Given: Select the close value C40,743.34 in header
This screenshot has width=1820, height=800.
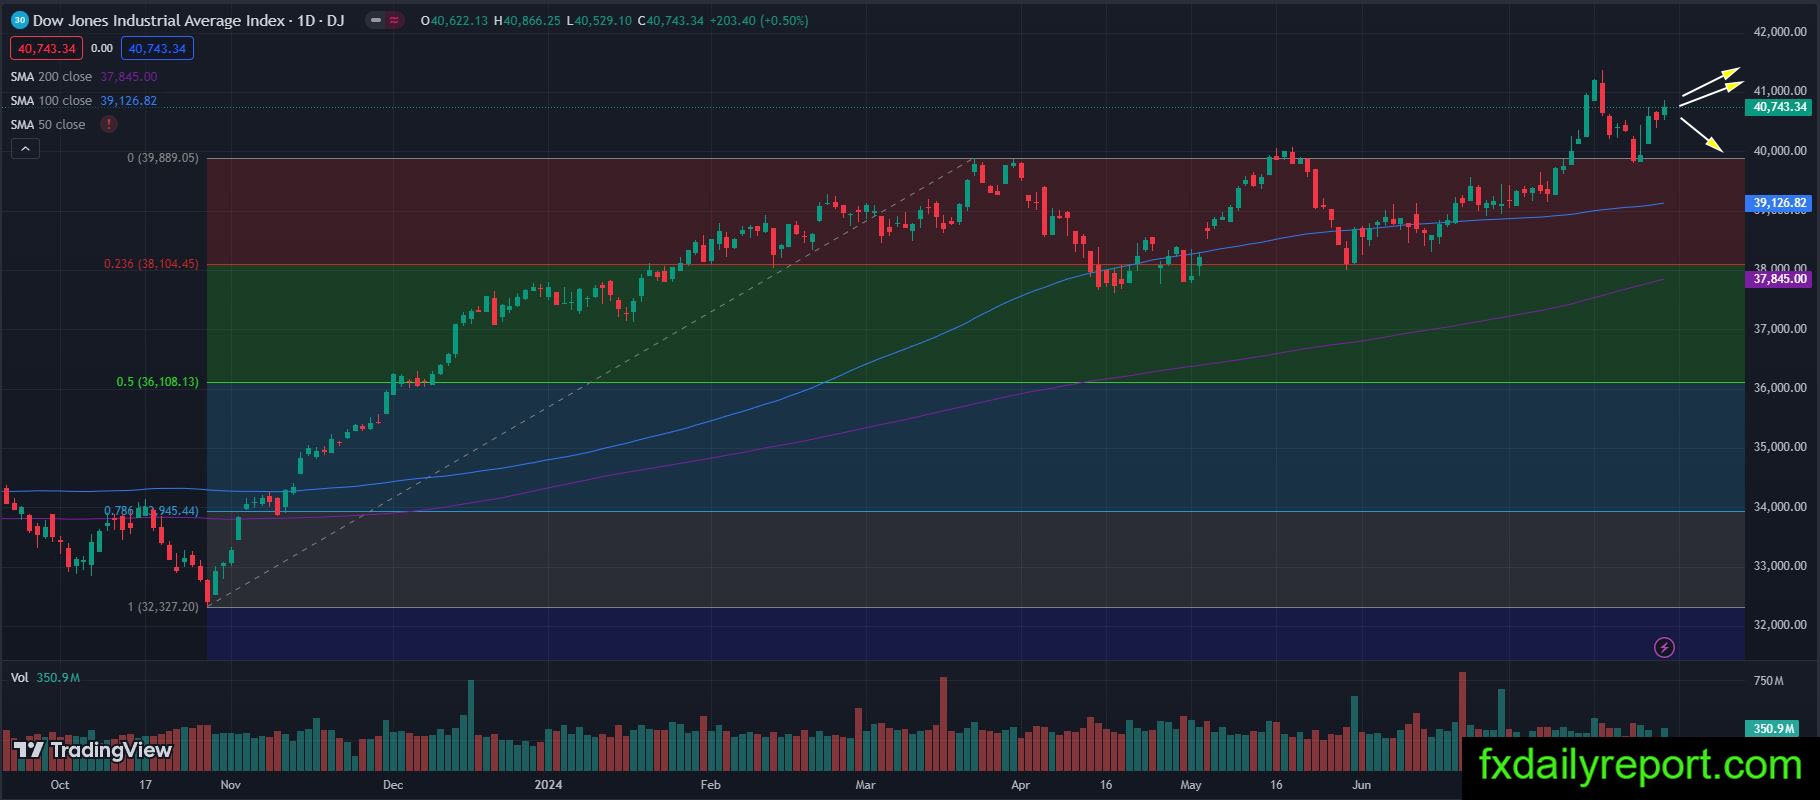Looking at the screenshot, I should [670, 21].
